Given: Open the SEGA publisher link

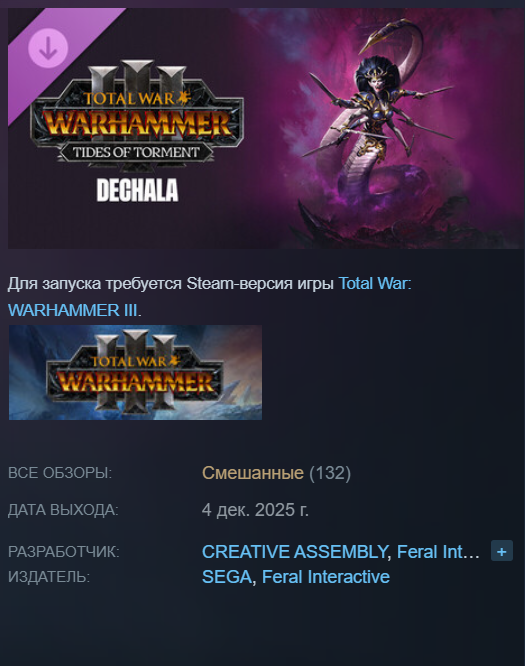Looking at the screenshot, I should [x=227, y=577].
